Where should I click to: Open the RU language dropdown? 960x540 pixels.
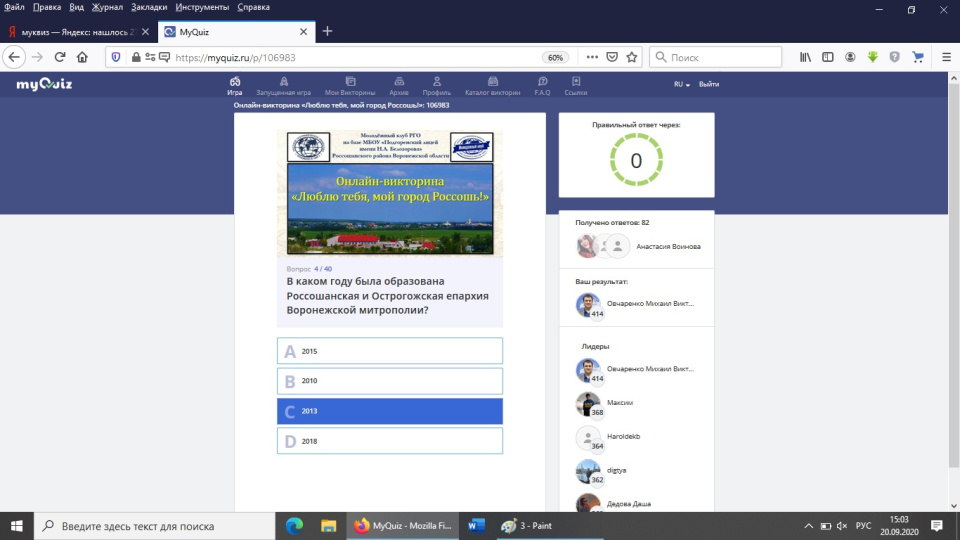pyautogui.click(x=681, y=84)
